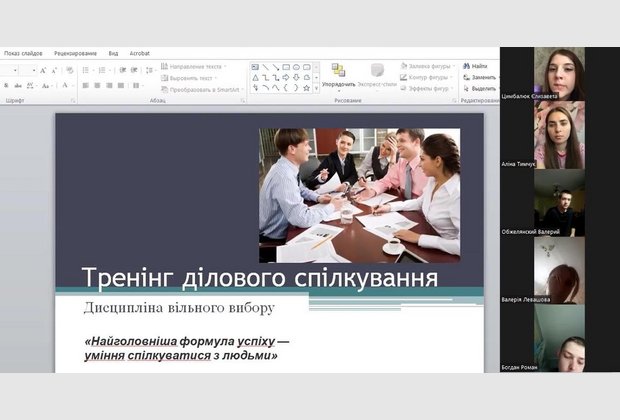Choose the rounded rectangle shape
The height and width of the screenshot is (420, 620).
(x=306, y=67)
